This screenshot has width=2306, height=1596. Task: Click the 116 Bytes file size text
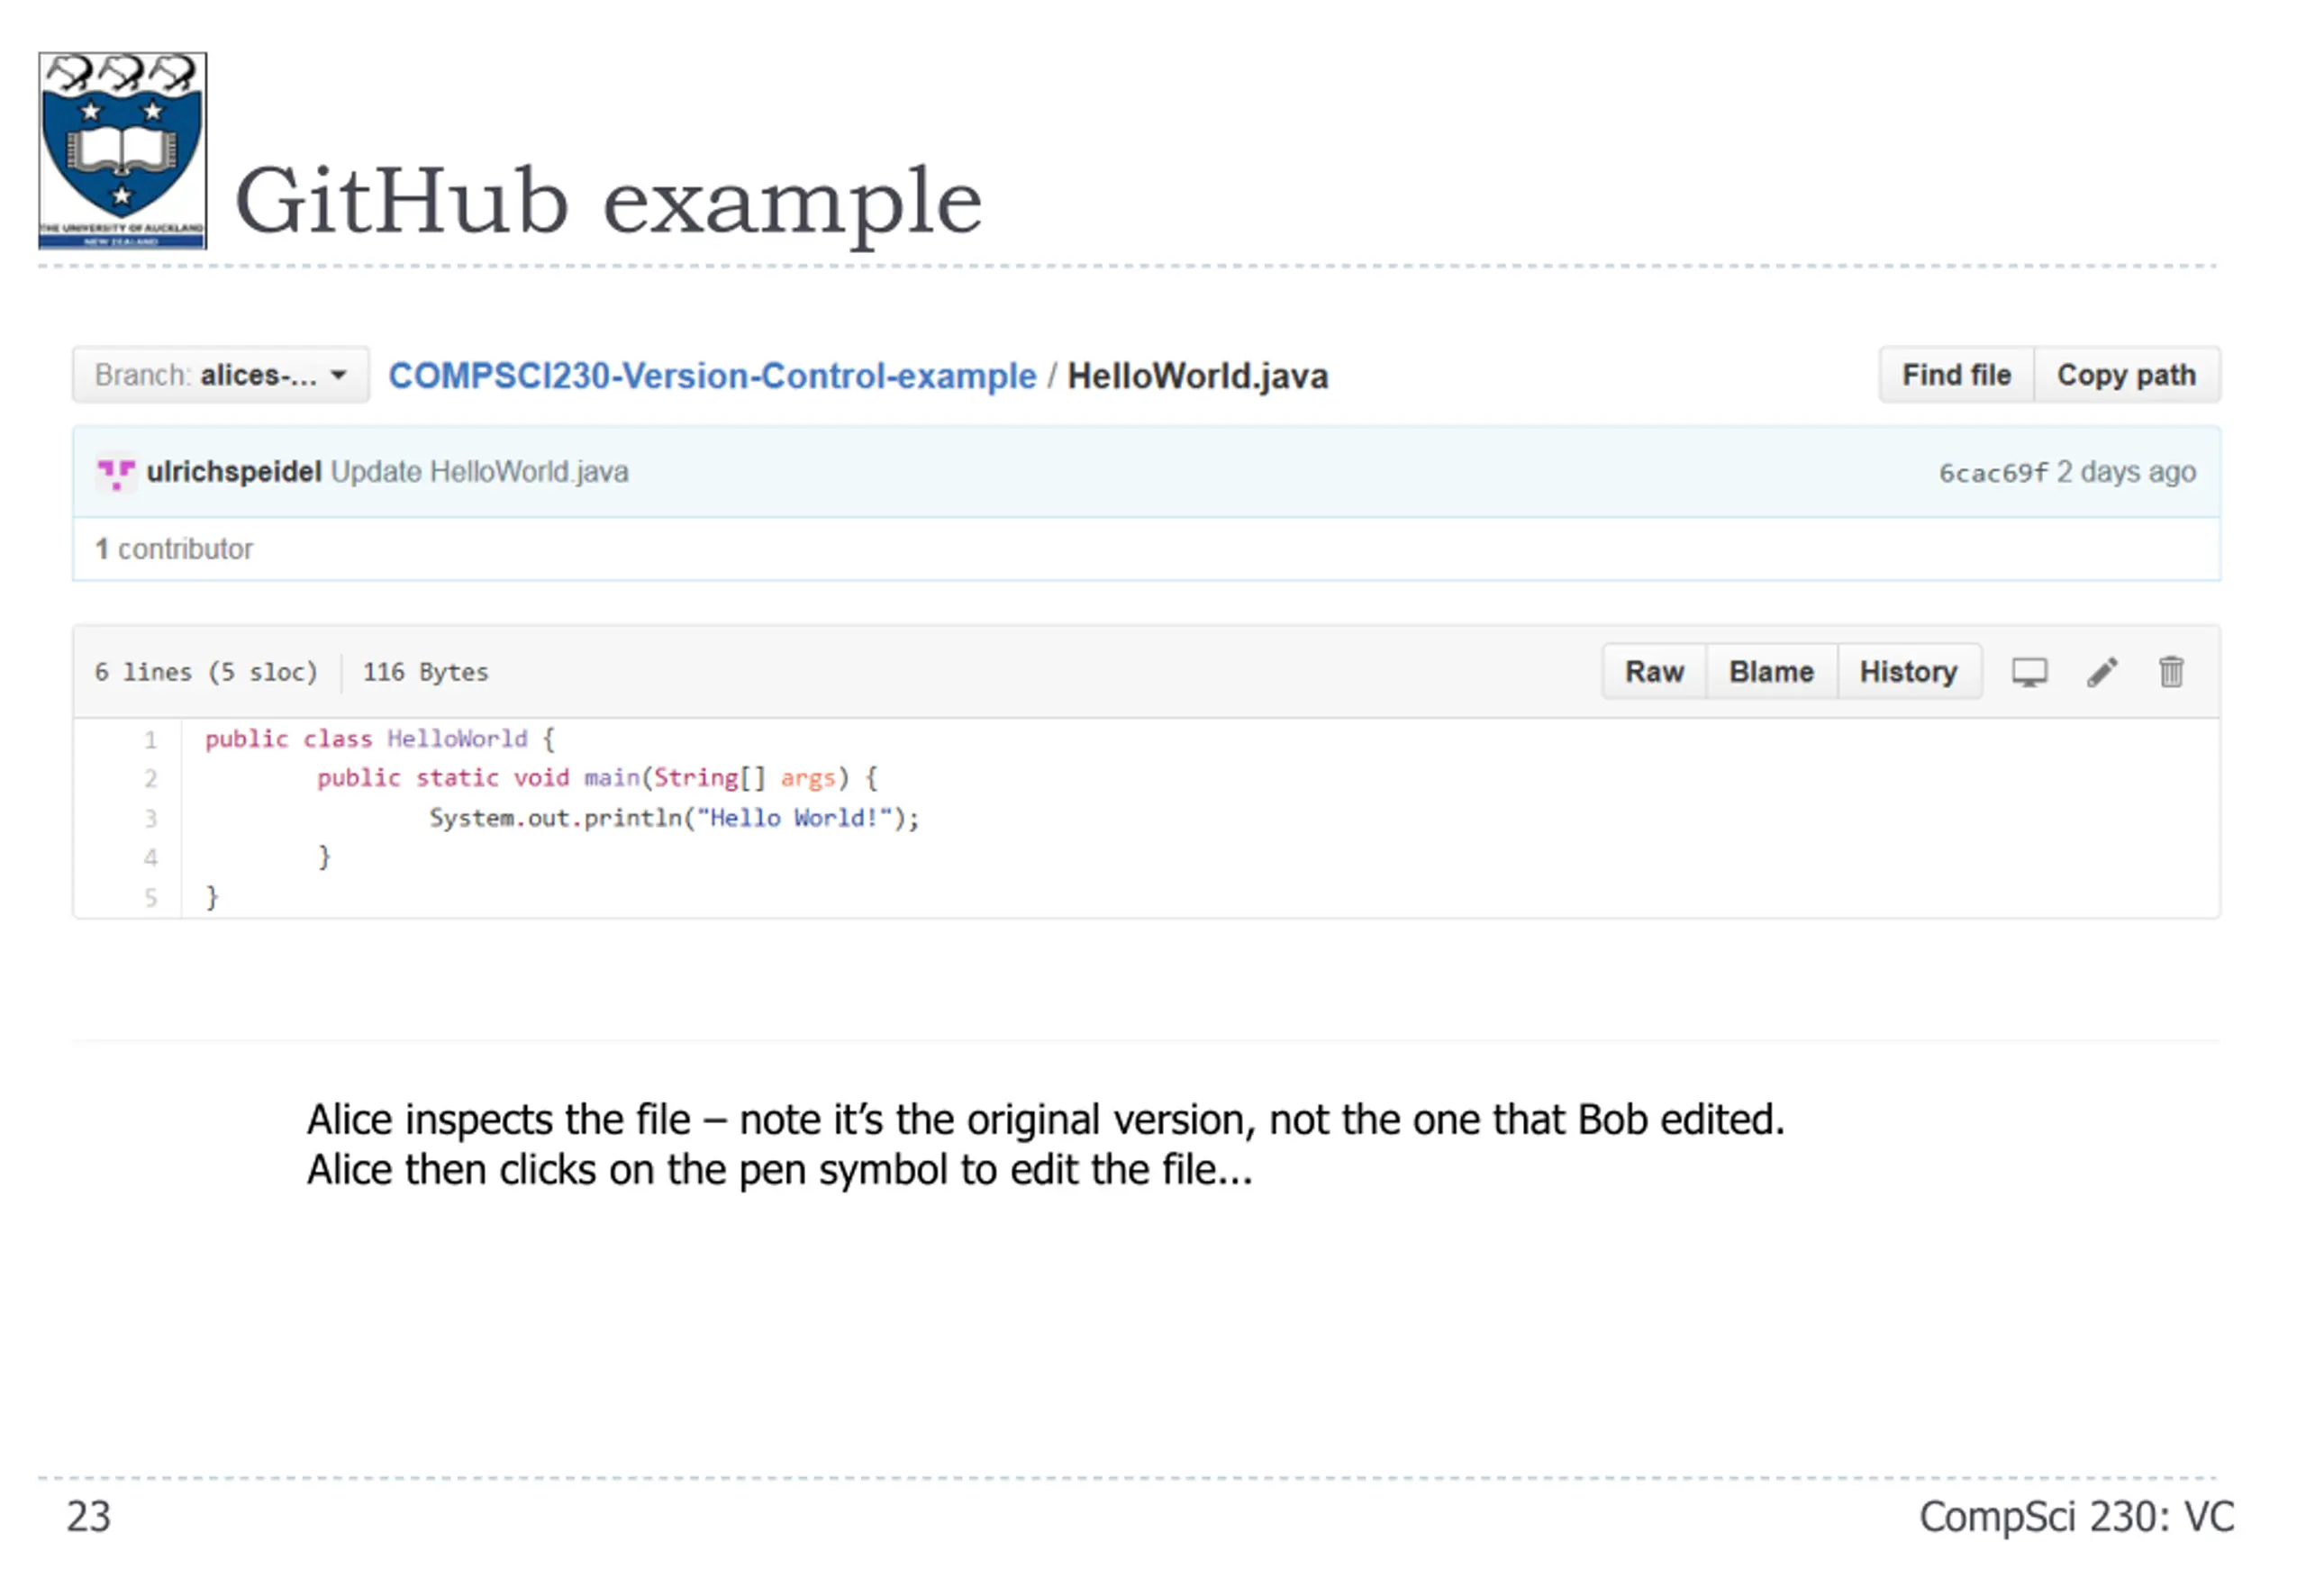point(425,672)
